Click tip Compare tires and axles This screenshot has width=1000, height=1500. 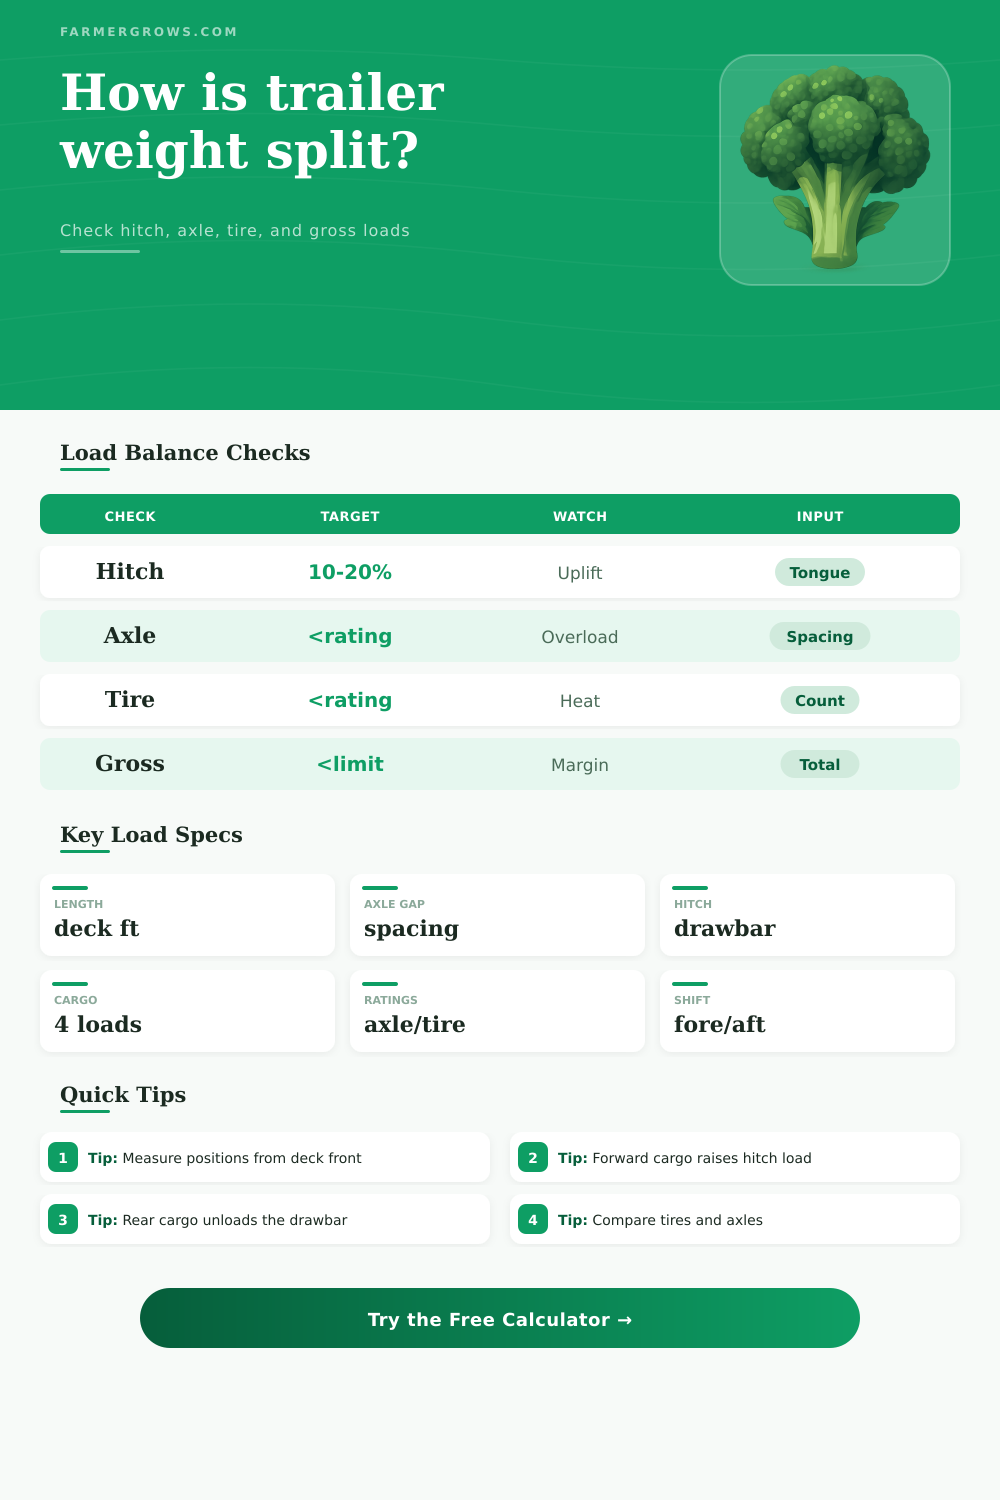(x=735, y=1219)
